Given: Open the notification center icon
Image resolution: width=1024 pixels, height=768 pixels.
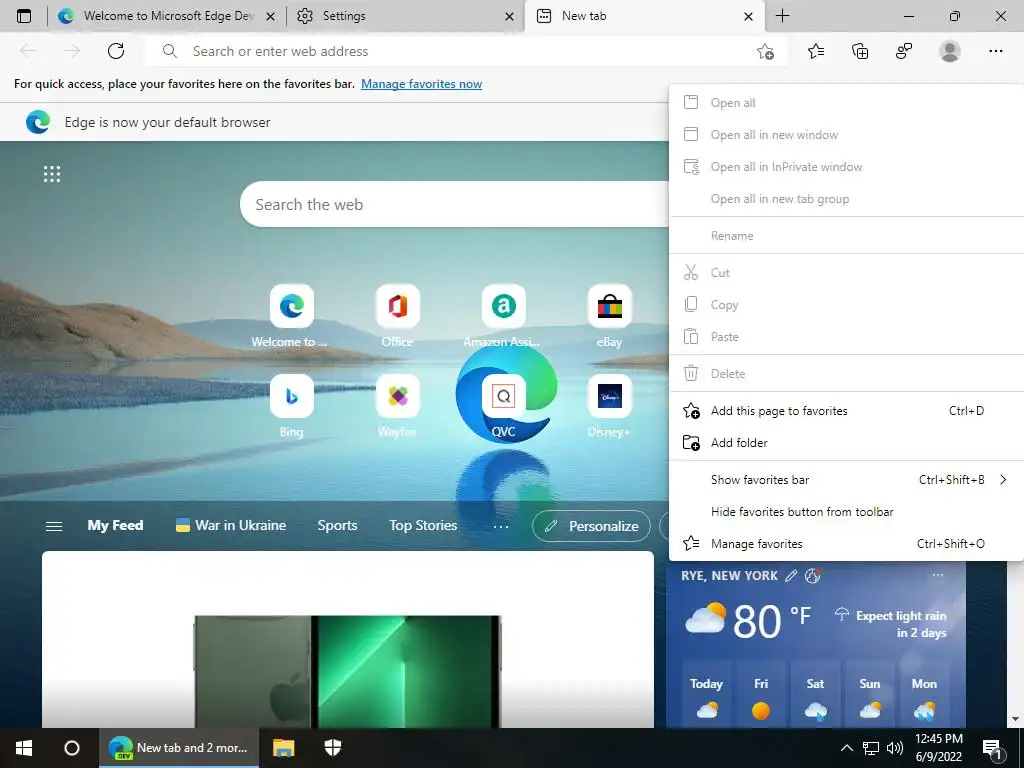Looking at the screenshot, I should click(991, 748).
